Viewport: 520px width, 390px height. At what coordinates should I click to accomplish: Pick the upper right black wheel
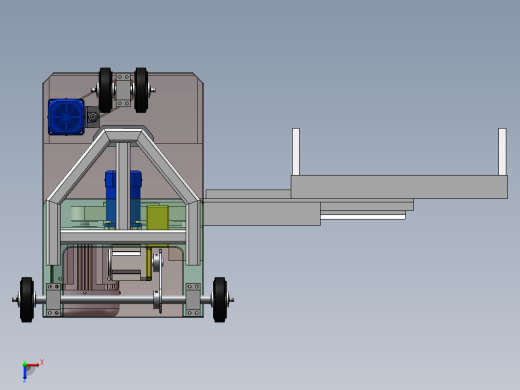(141, 90)
